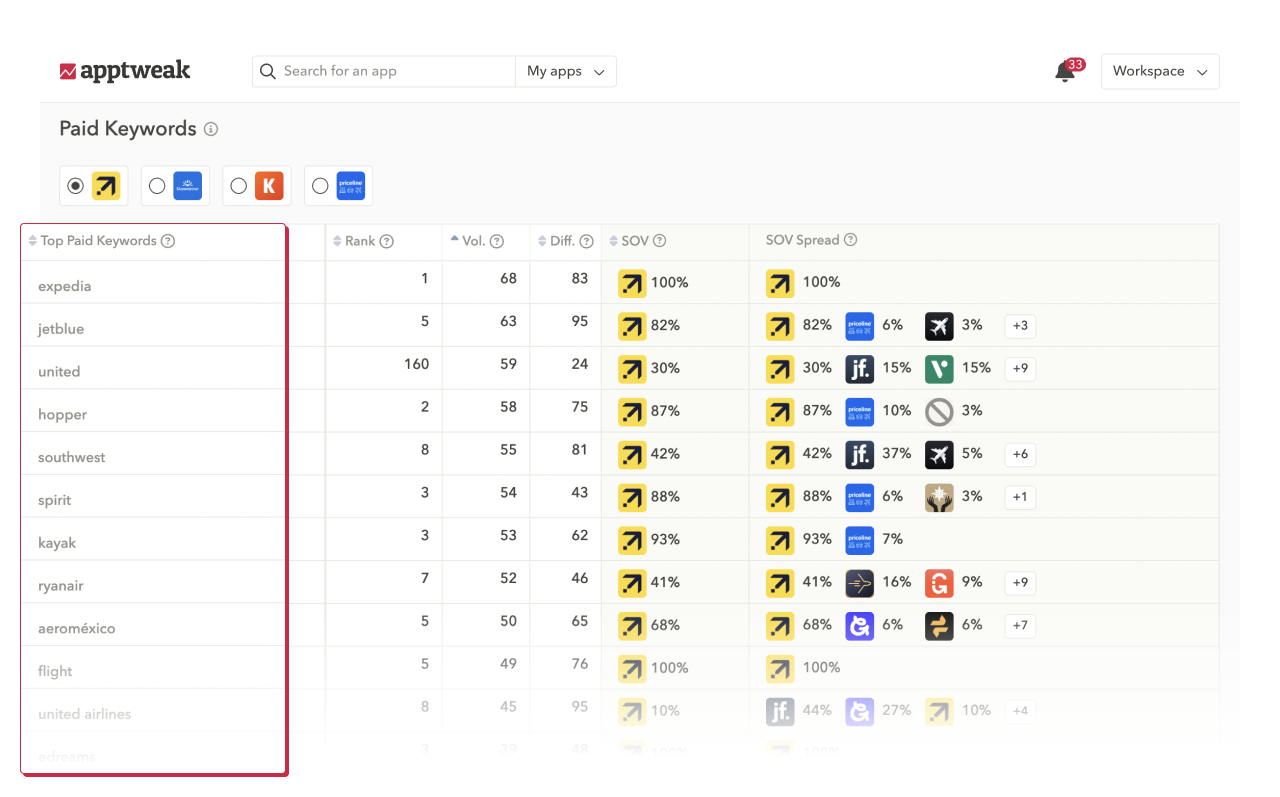Expand +9 more apps in united row
This screenshot has width=1280, height=797.
(x=1020, y=369)
